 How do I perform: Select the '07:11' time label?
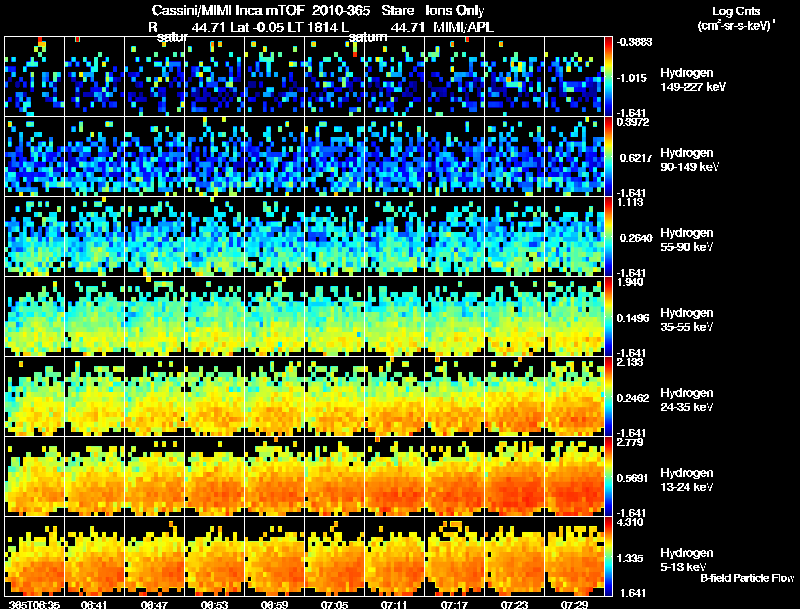click(394, 604)
